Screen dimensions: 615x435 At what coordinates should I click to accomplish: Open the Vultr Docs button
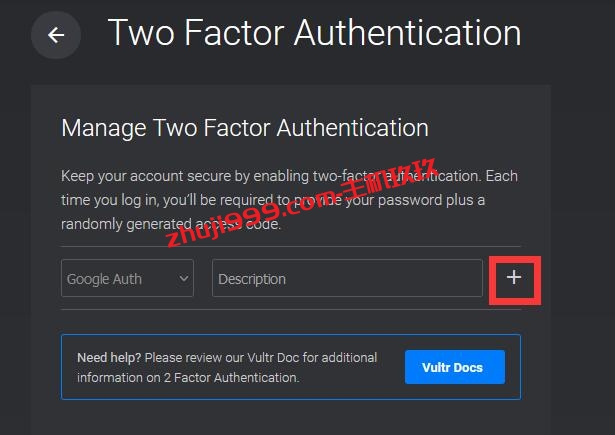pyautogui.click(x=455, y=367)
